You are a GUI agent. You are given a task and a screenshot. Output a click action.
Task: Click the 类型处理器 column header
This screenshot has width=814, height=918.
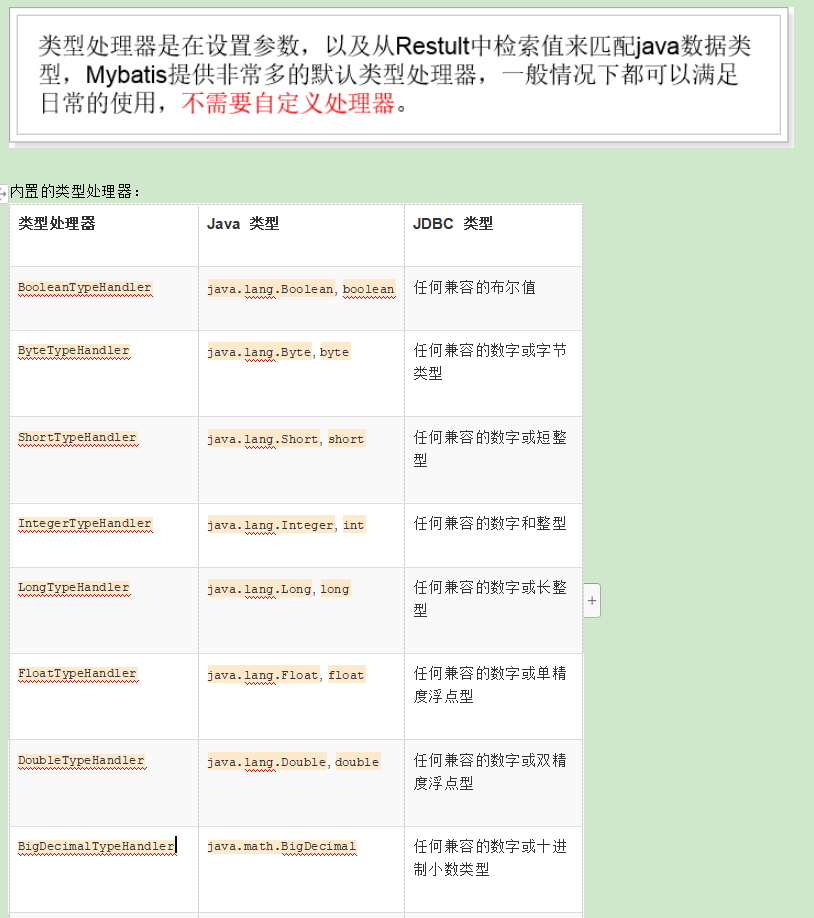click(x=57, y=223)
